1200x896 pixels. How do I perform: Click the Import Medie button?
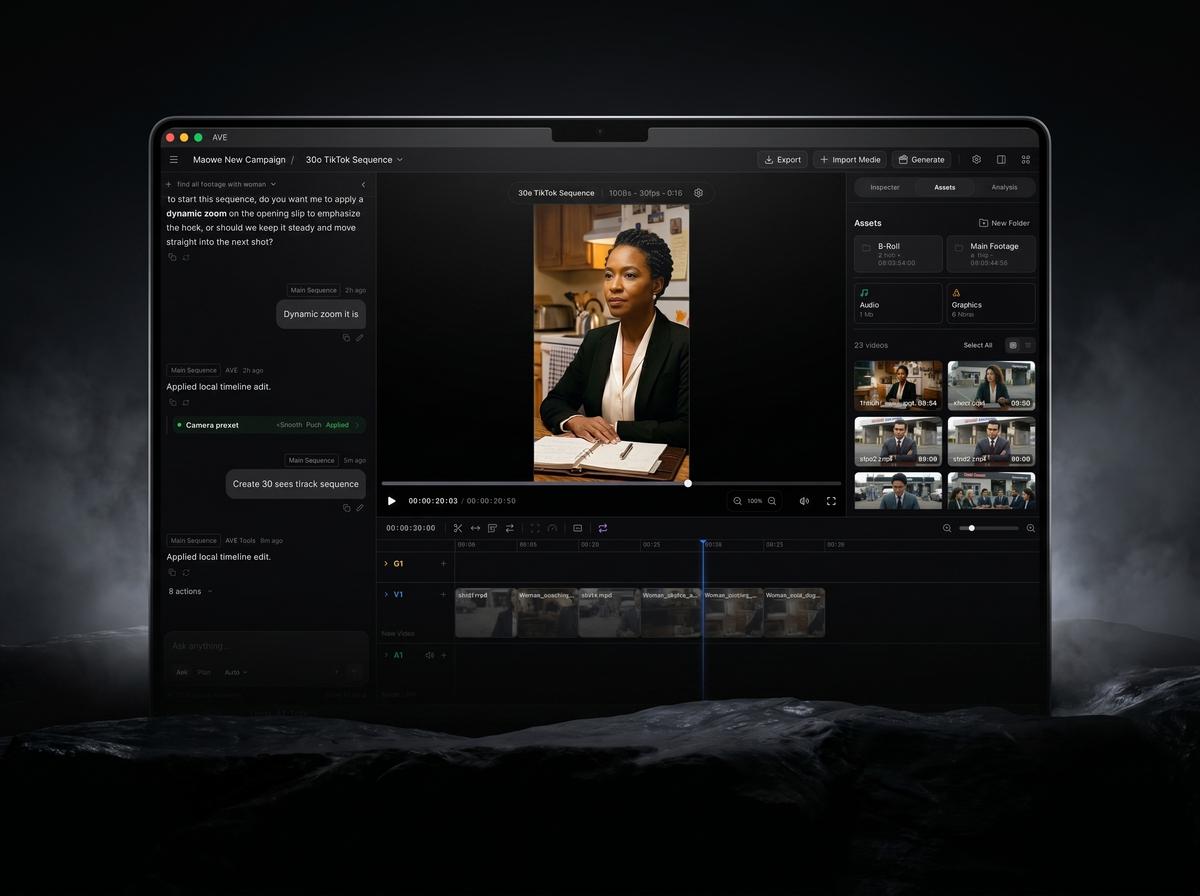click(x=850, y=160)
